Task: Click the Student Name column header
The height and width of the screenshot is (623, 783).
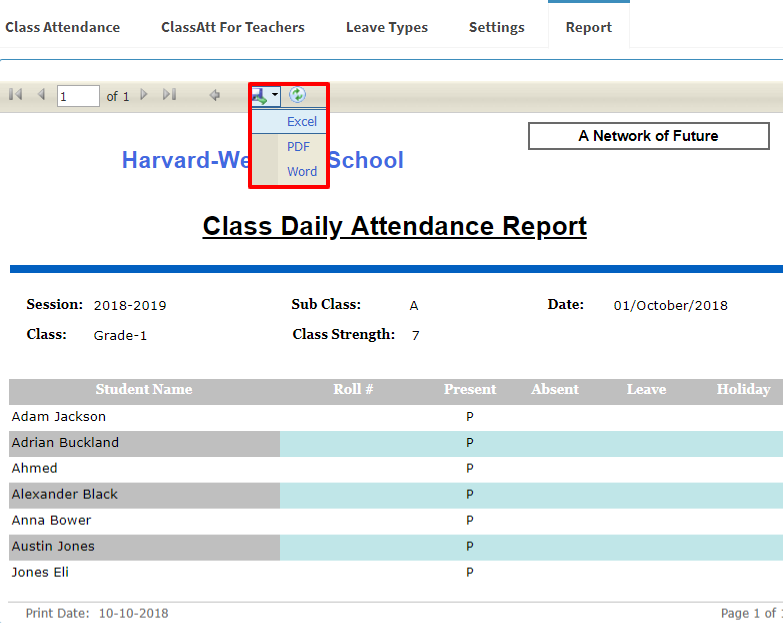Action: point(144,389)
